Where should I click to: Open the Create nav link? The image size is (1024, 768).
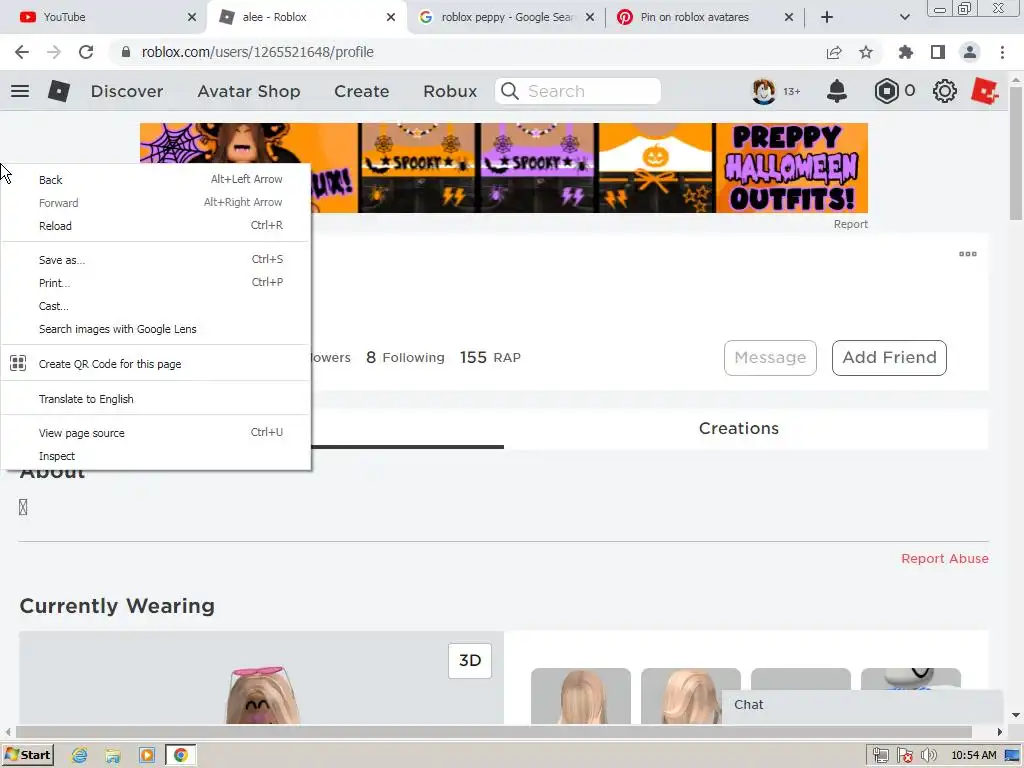(x=362, y=91)
